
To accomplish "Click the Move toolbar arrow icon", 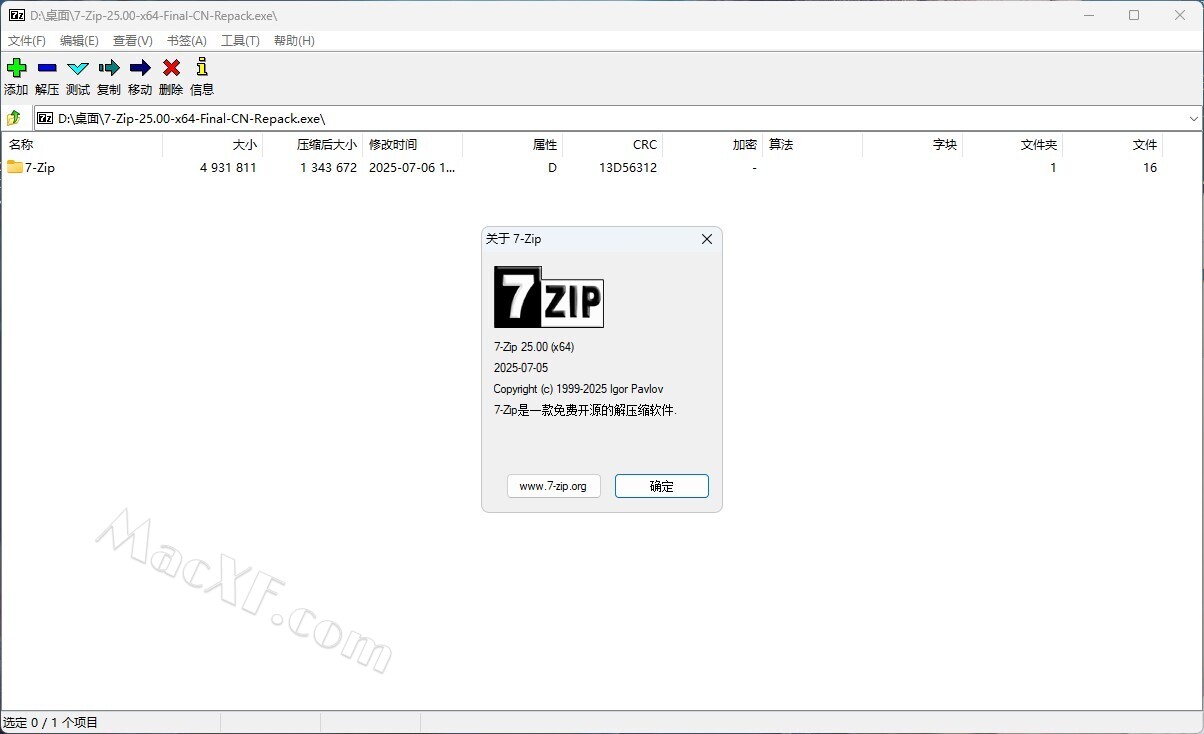I will [x=140, y=68].
